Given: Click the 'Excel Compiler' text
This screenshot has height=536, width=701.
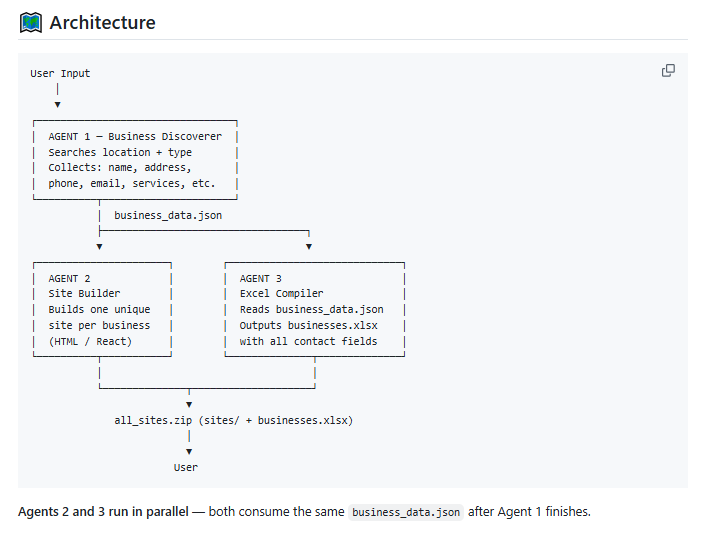Looking at the screenshot, I should pyautogui.click(x=282, y=294).
